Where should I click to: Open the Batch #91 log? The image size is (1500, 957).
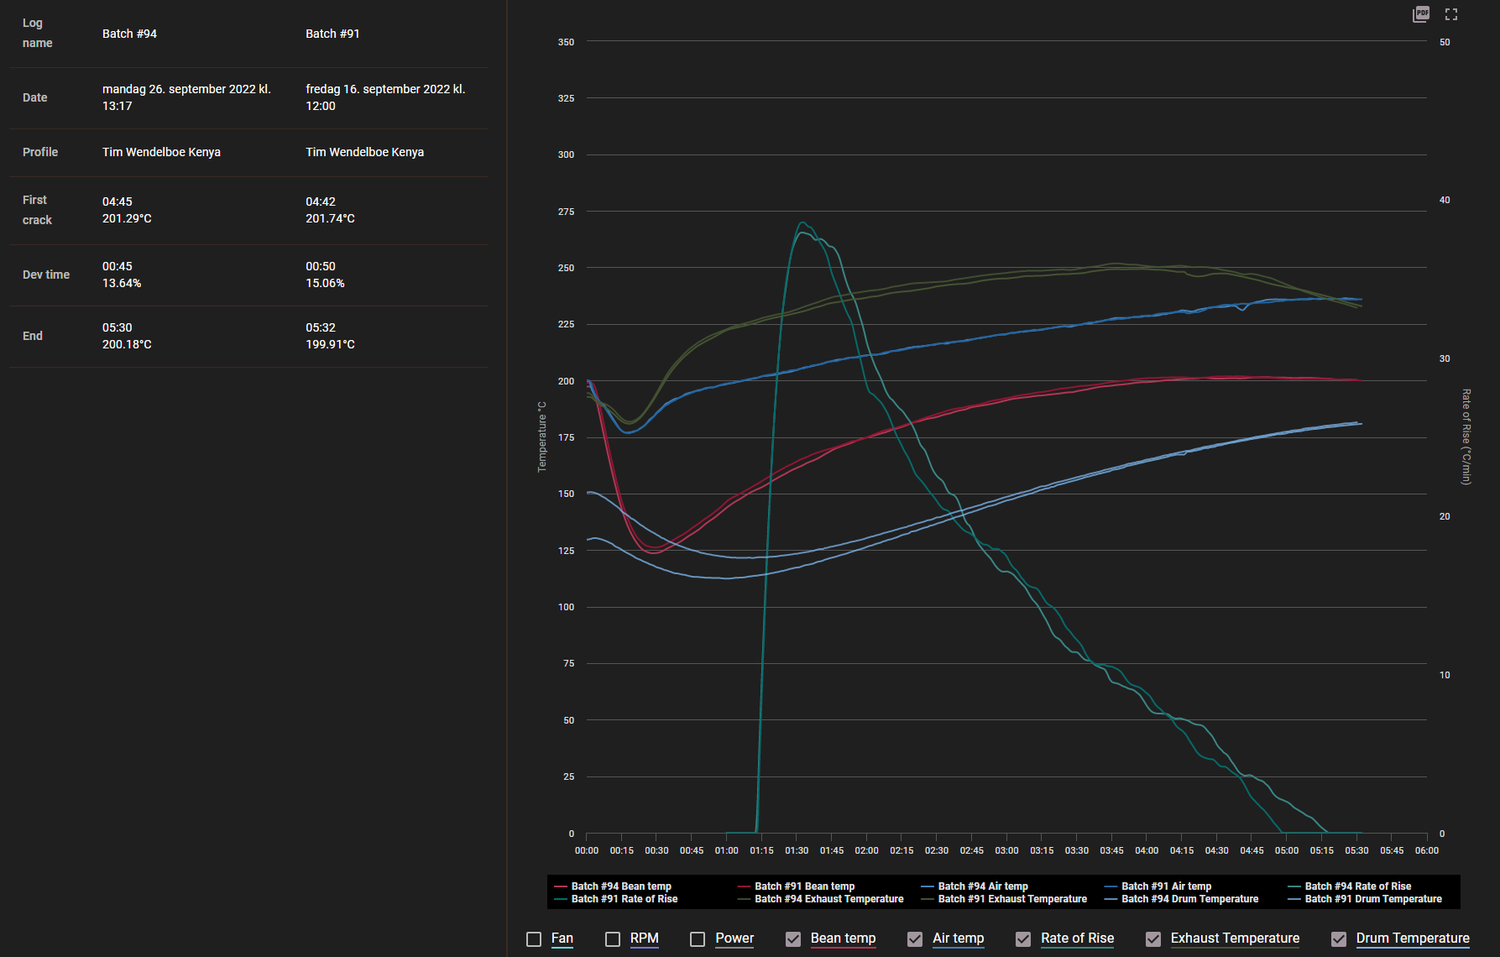tap(333, 33)
